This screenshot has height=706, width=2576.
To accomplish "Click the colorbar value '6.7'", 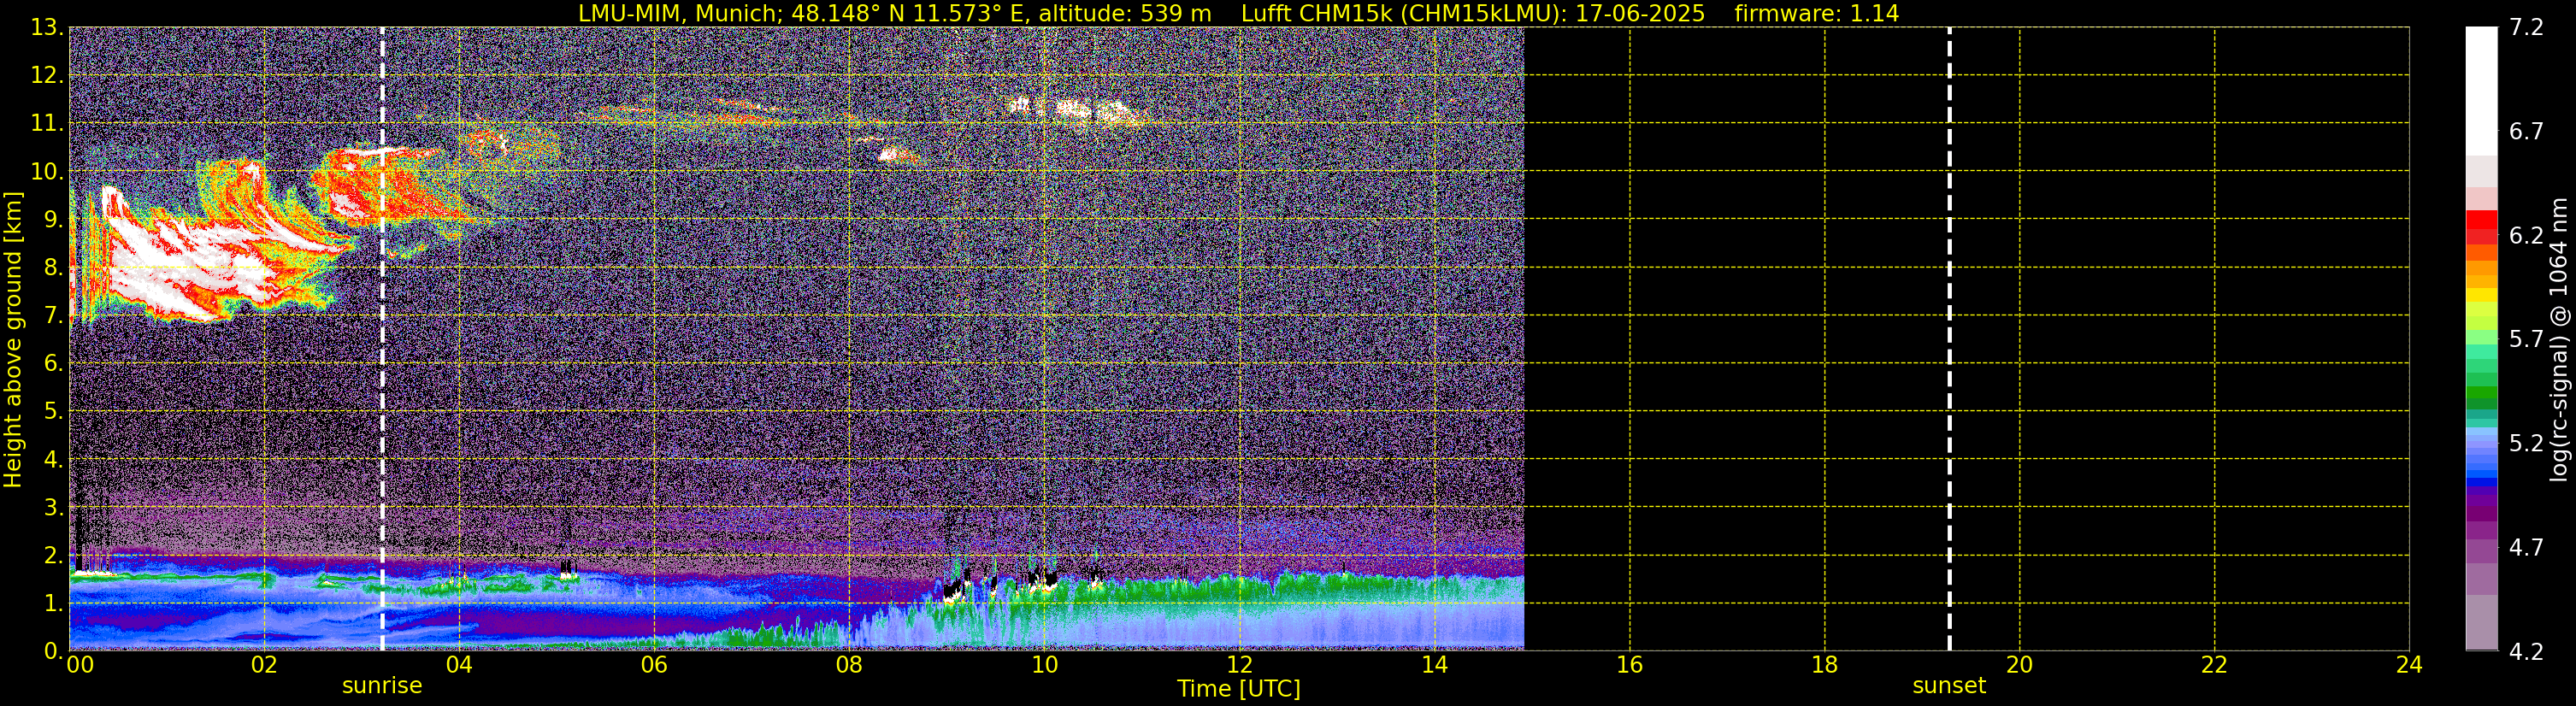I will coord(2526,132).
